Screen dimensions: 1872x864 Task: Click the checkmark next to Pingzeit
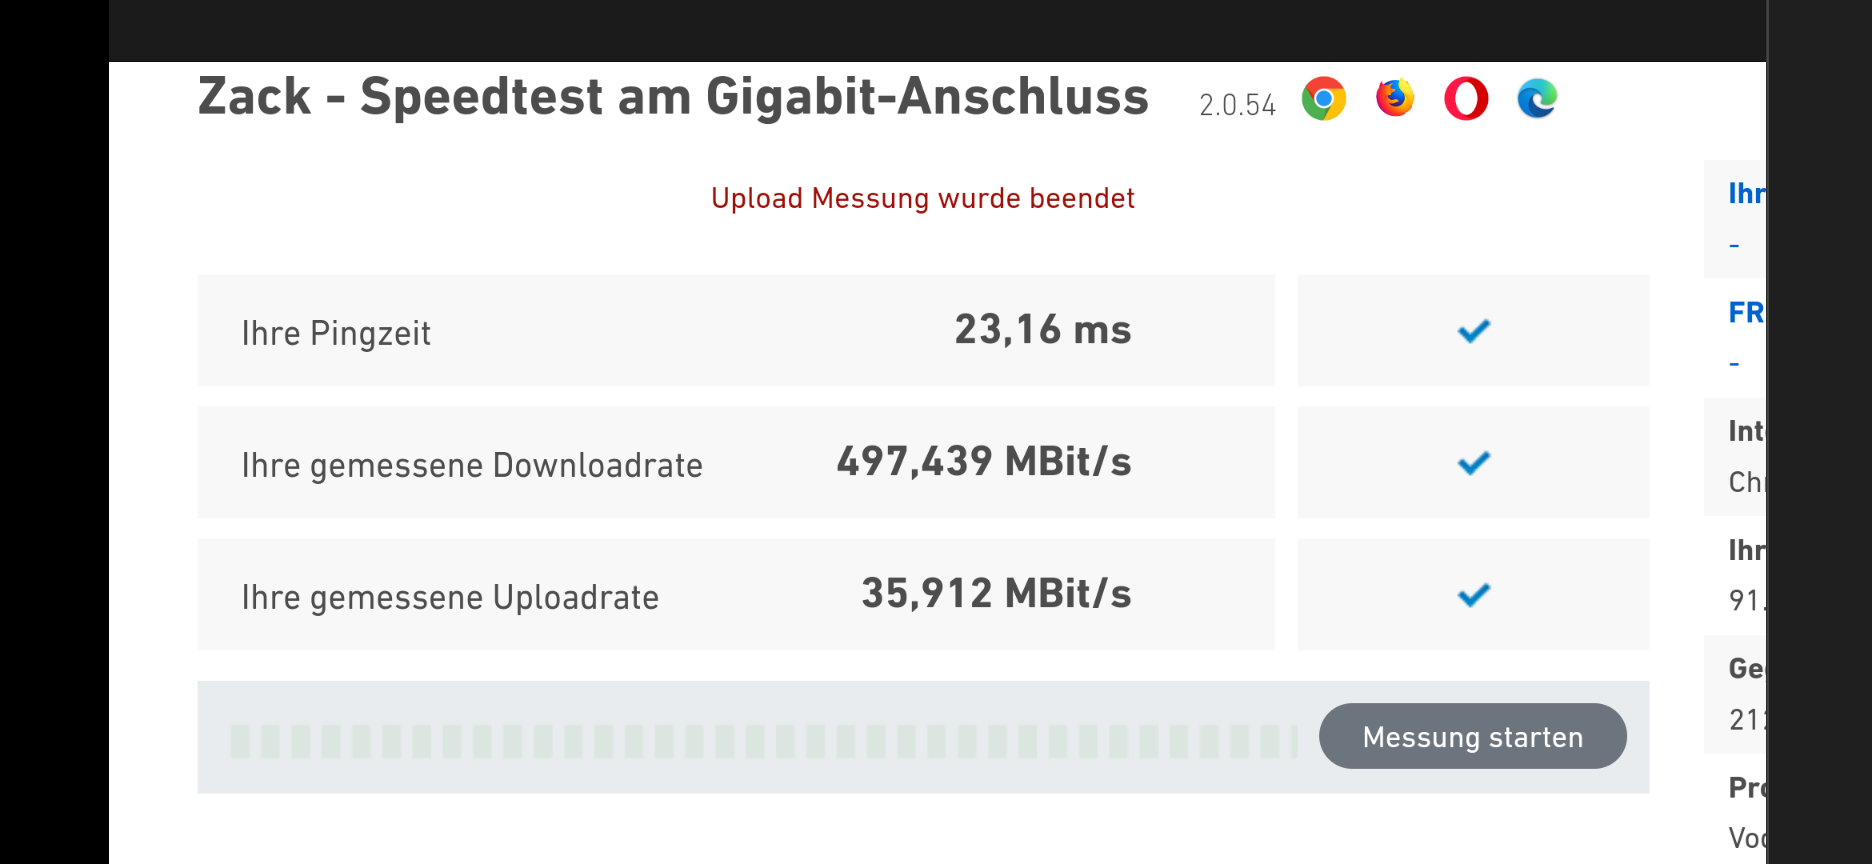click(x=1474, y=331)
